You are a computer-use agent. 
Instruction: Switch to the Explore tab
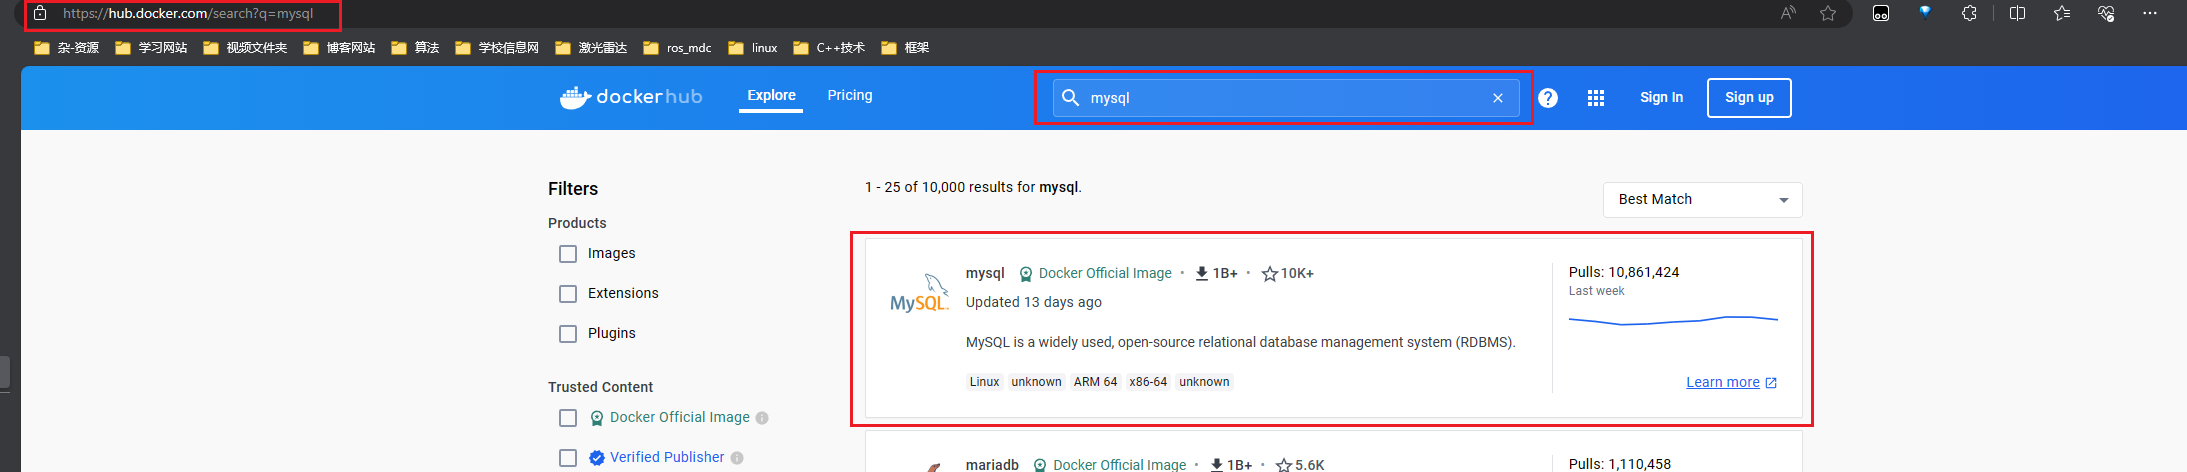point(771,96)
